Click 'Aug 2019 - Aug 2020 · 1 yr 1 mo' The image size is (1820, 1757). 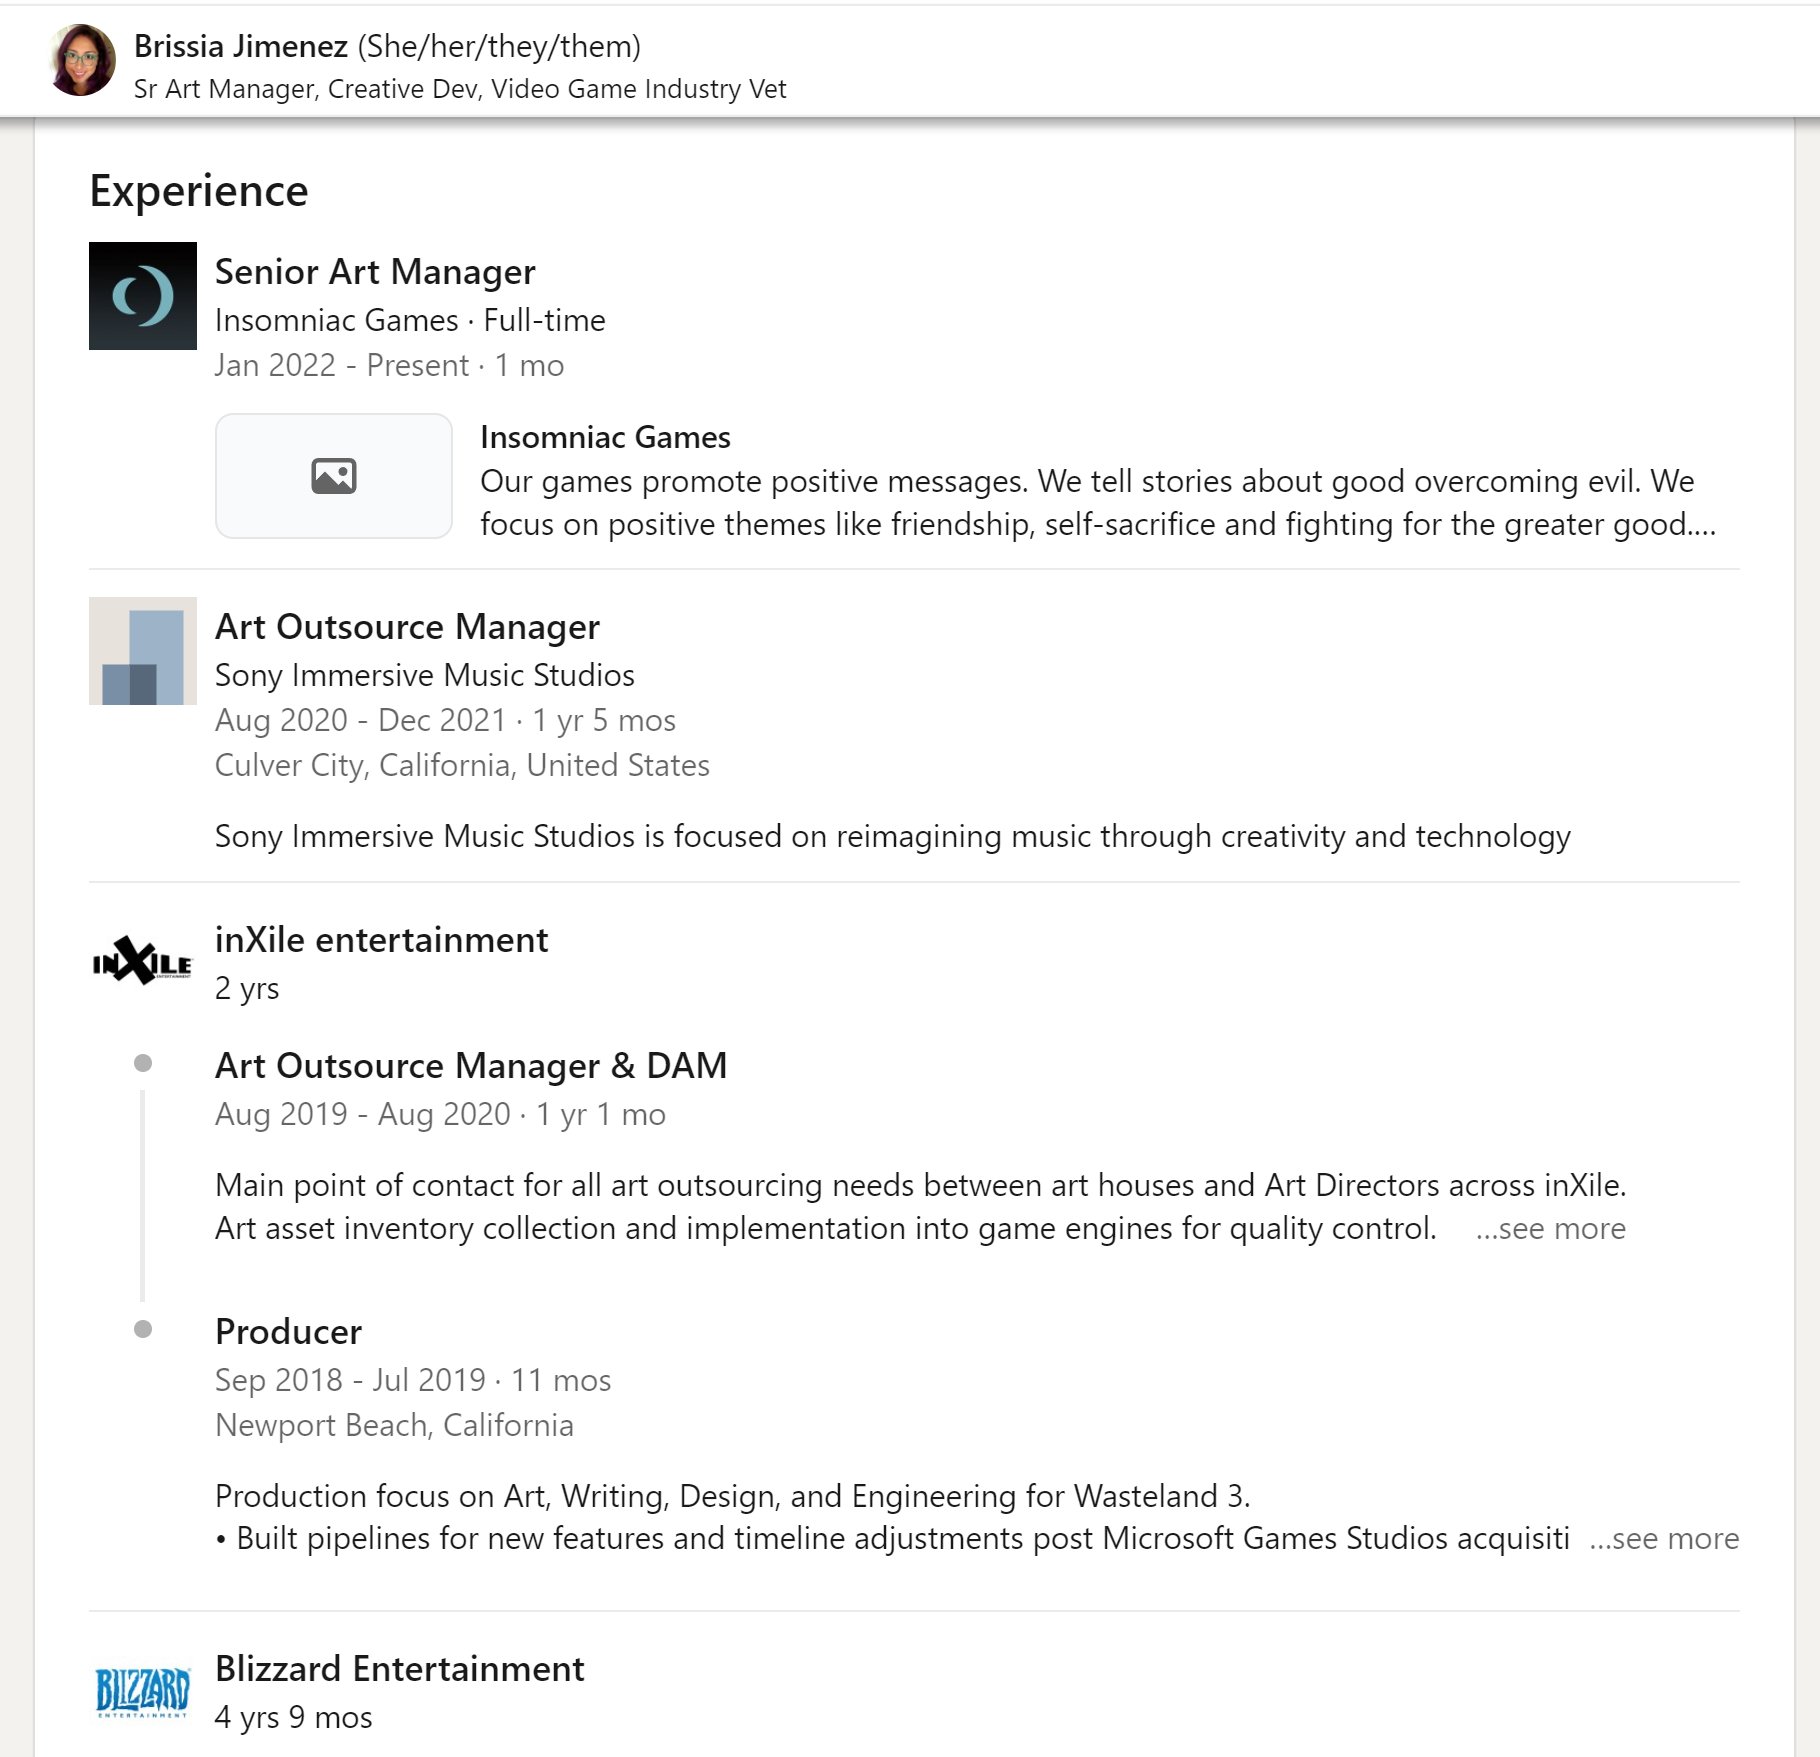pyautogui.click(x=440, y=1114)
